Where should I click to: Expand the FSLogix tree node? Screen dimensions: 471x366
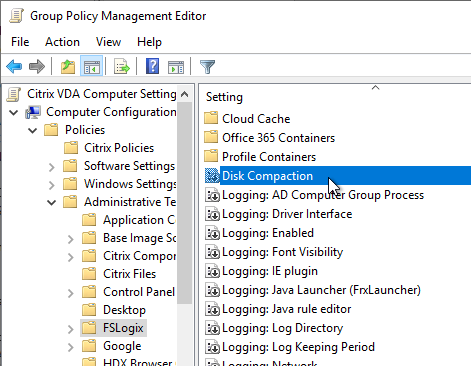(x=70, y=329)
